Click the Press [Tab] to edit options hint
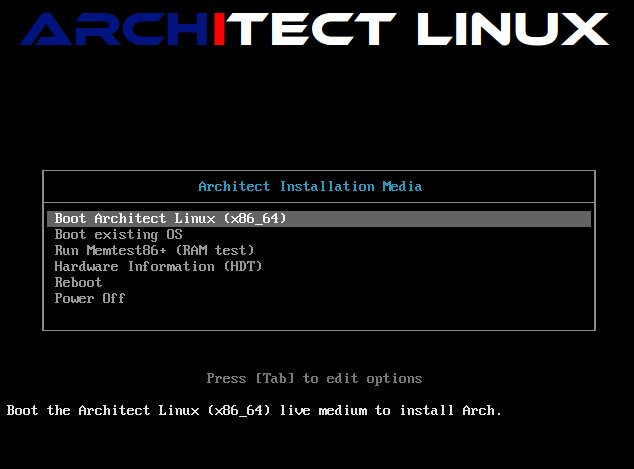This screenshot has height=469, width=634. (x=314, y=378)
